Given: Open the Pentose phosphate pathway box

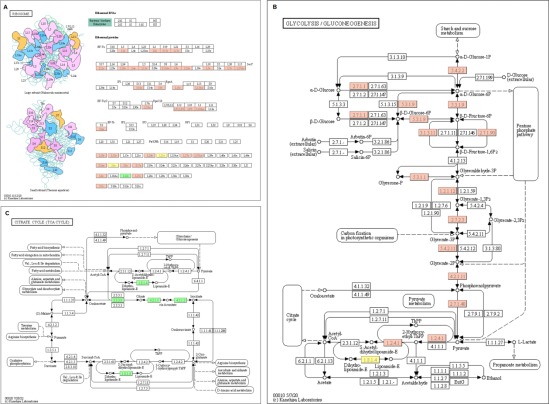Looking at the screenshot, I should 525,134.
